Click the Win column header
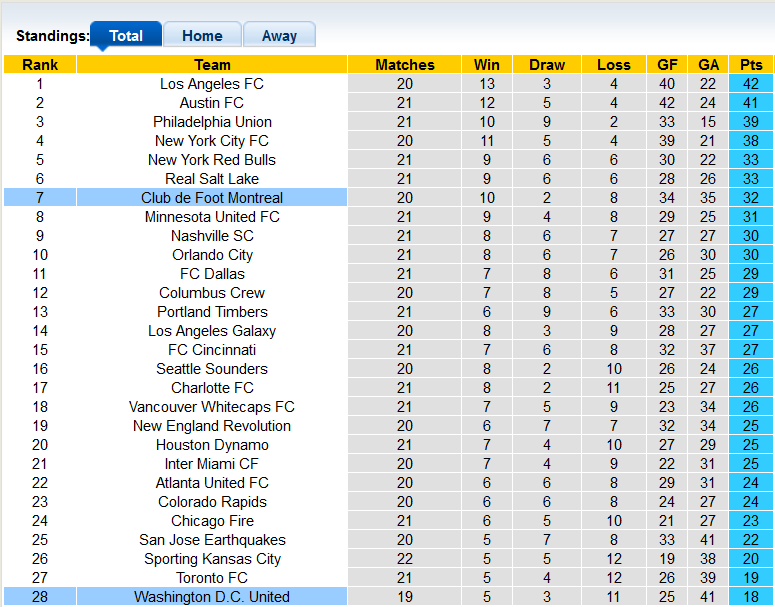Screen dimensions: 775x607 coord(487,65)
